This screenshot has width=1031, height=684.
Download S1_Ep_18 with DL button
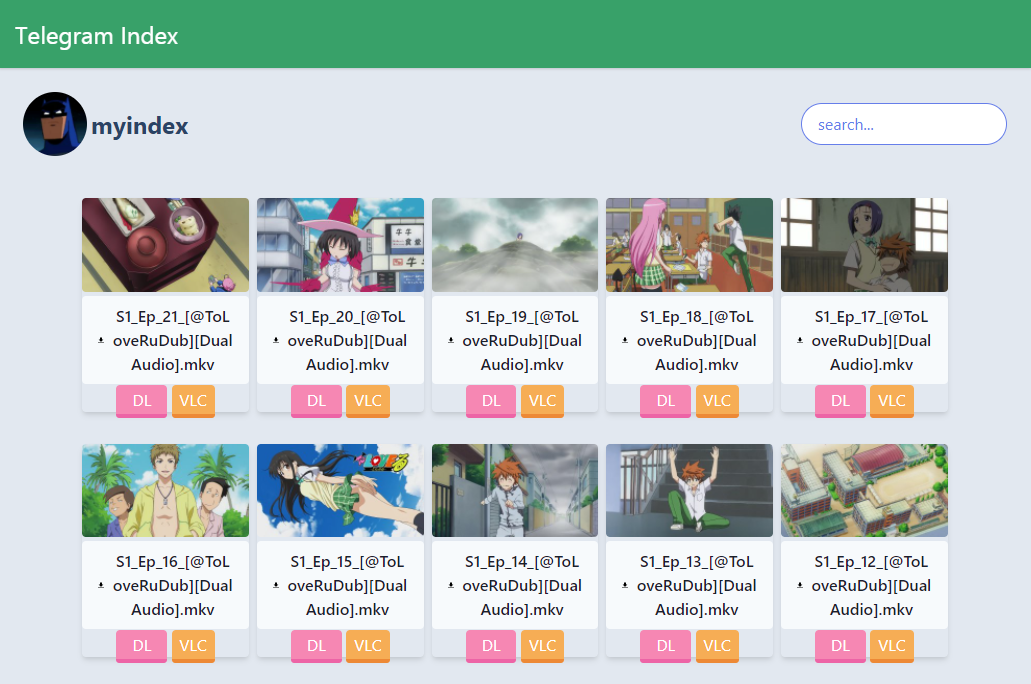pyautogui.click(x=665, y=401)
